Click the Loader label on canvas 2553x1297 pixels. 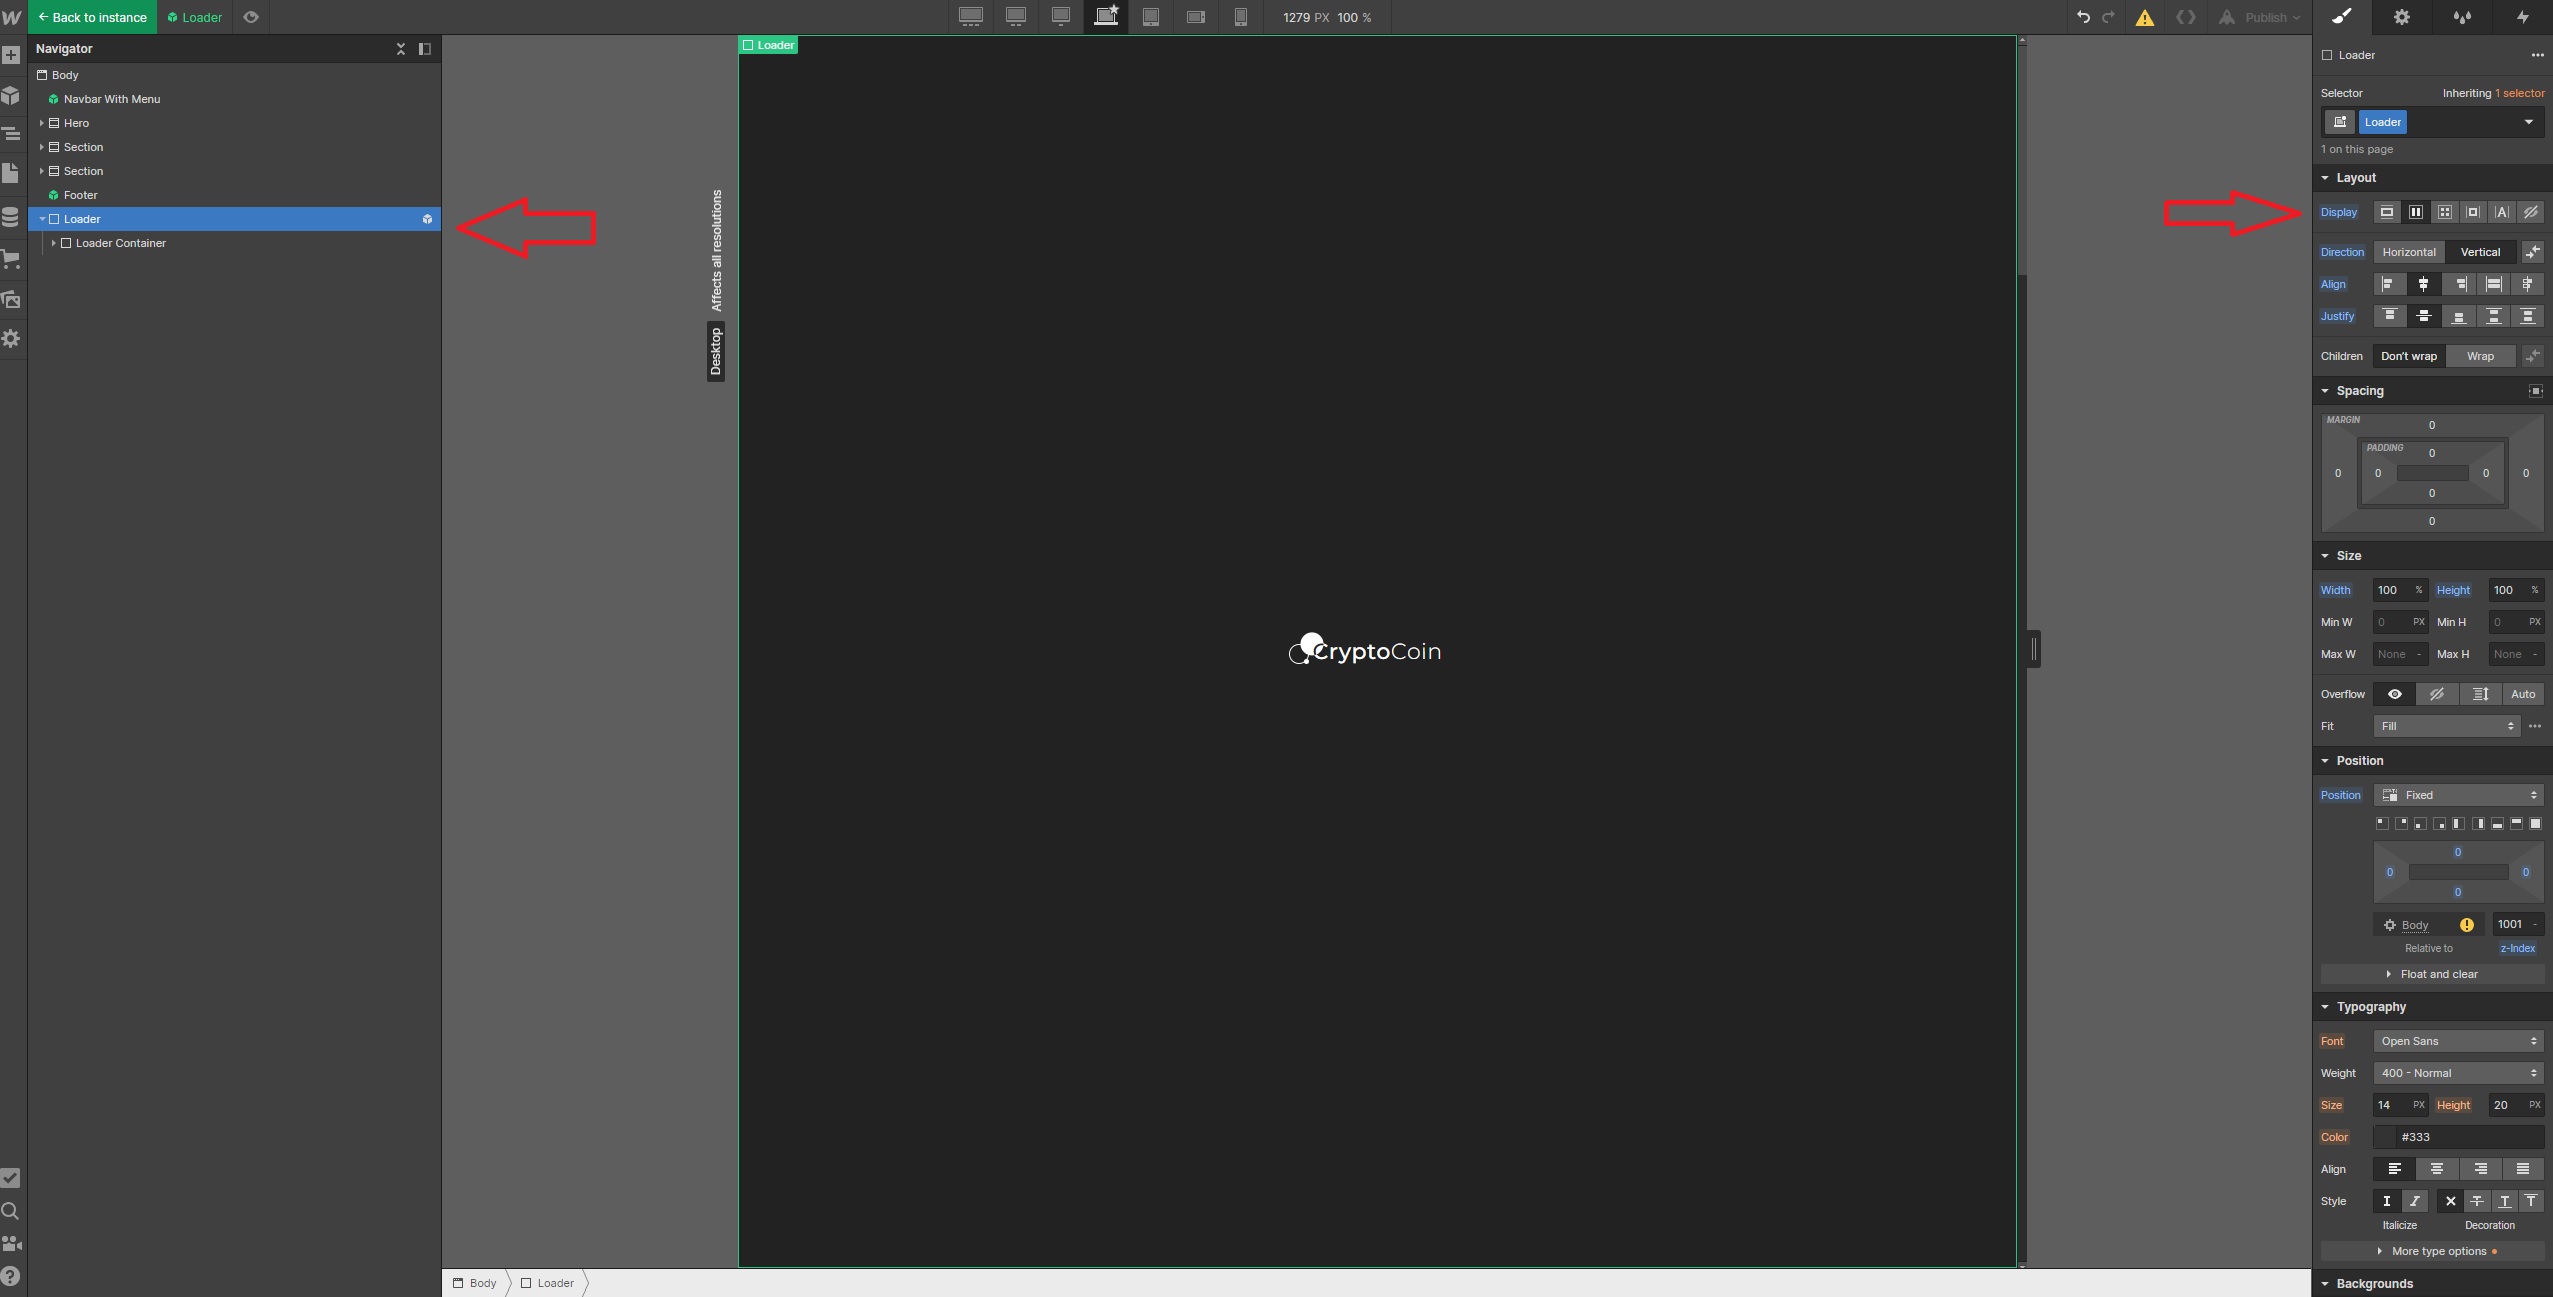tap(768, 45)
